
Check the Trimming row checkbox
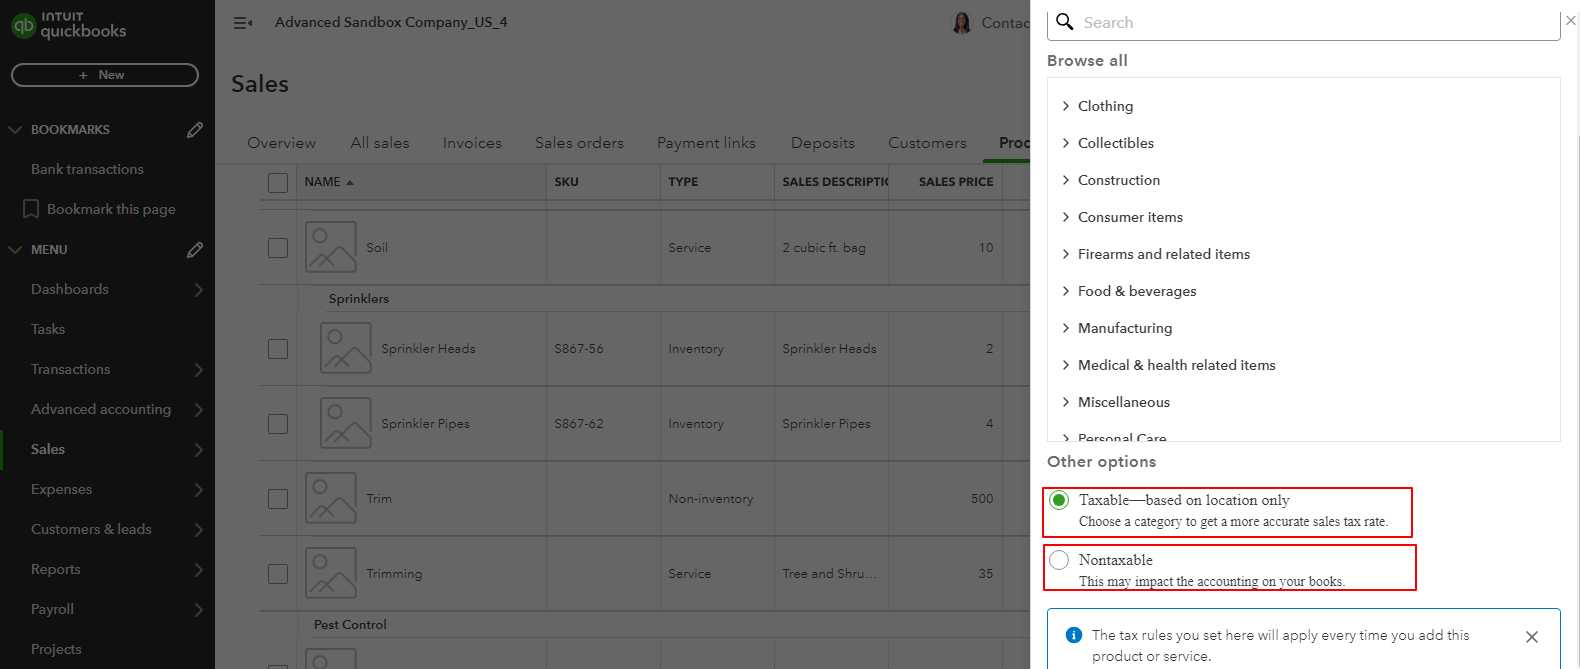point(278,574)
